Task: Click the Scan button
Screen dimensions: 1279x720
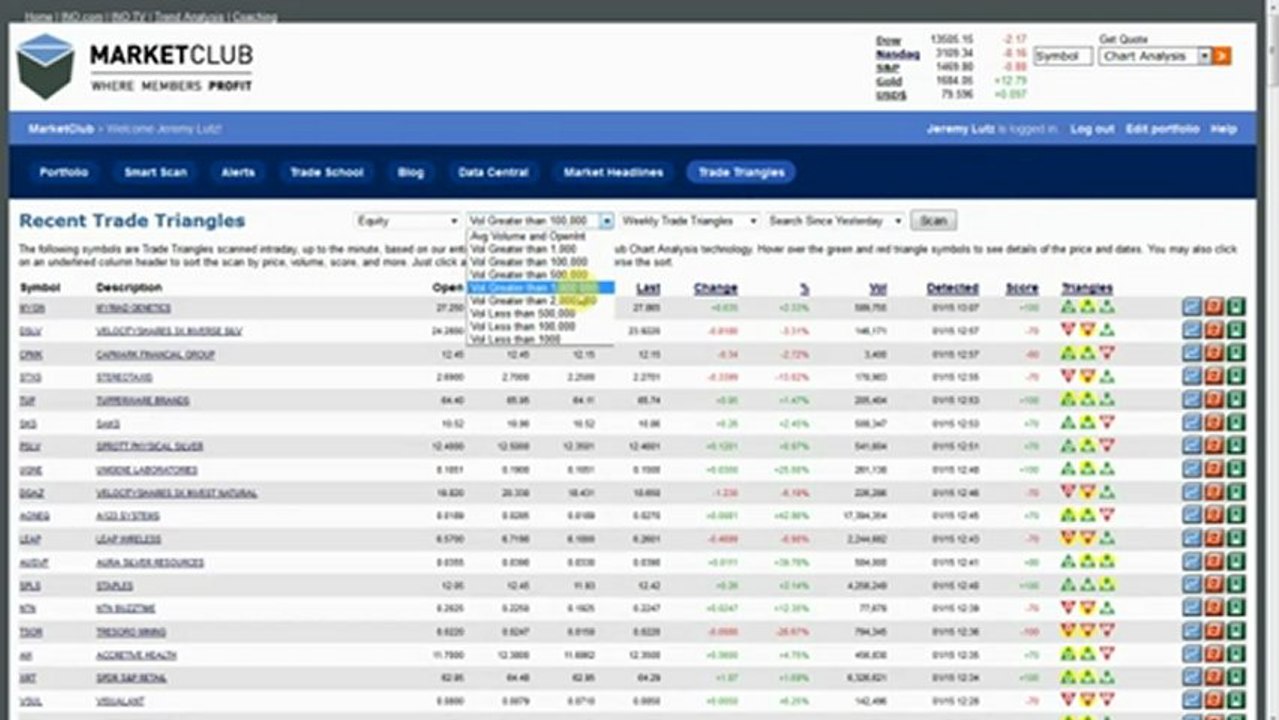Action: click(933, 220)
